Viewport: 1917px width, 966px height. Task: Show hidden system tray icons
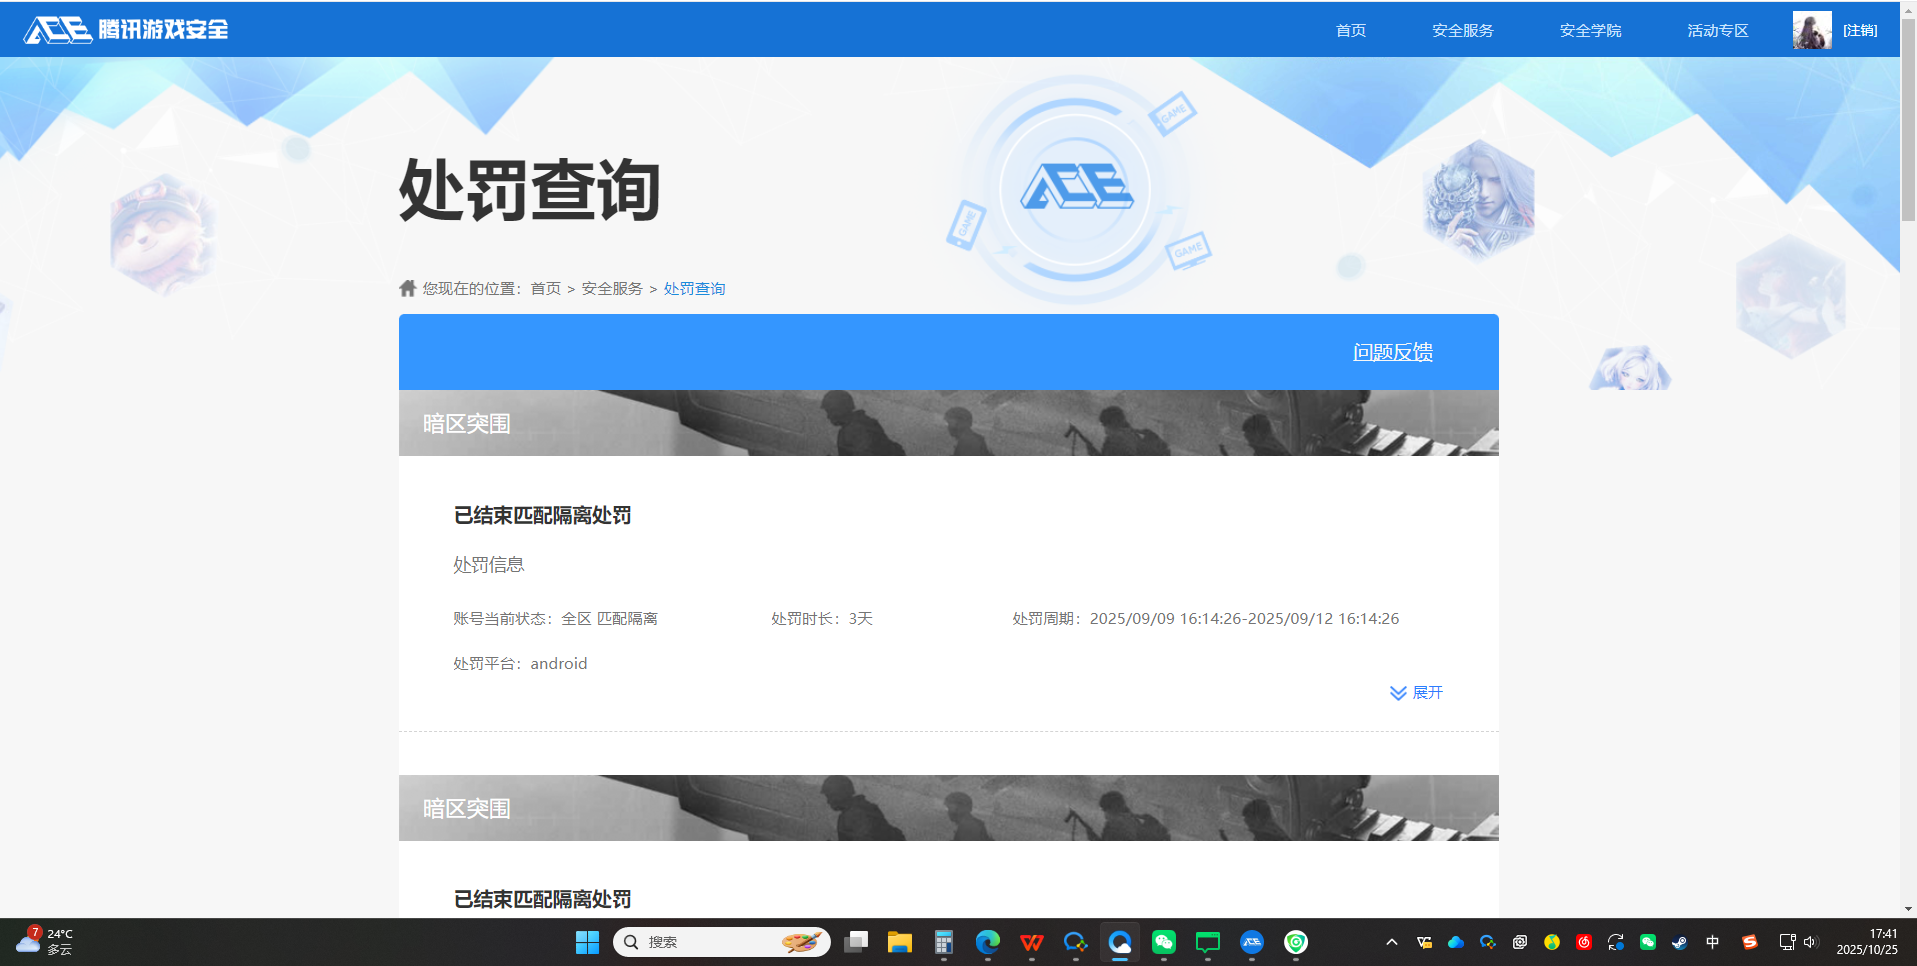point(1390,941)
